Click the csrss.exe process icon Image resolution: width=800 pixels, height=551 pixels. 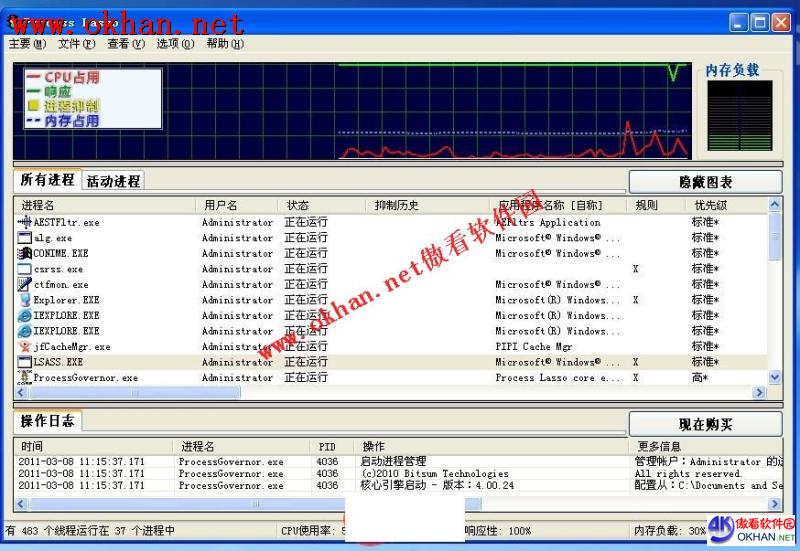(x=24, y=269)
